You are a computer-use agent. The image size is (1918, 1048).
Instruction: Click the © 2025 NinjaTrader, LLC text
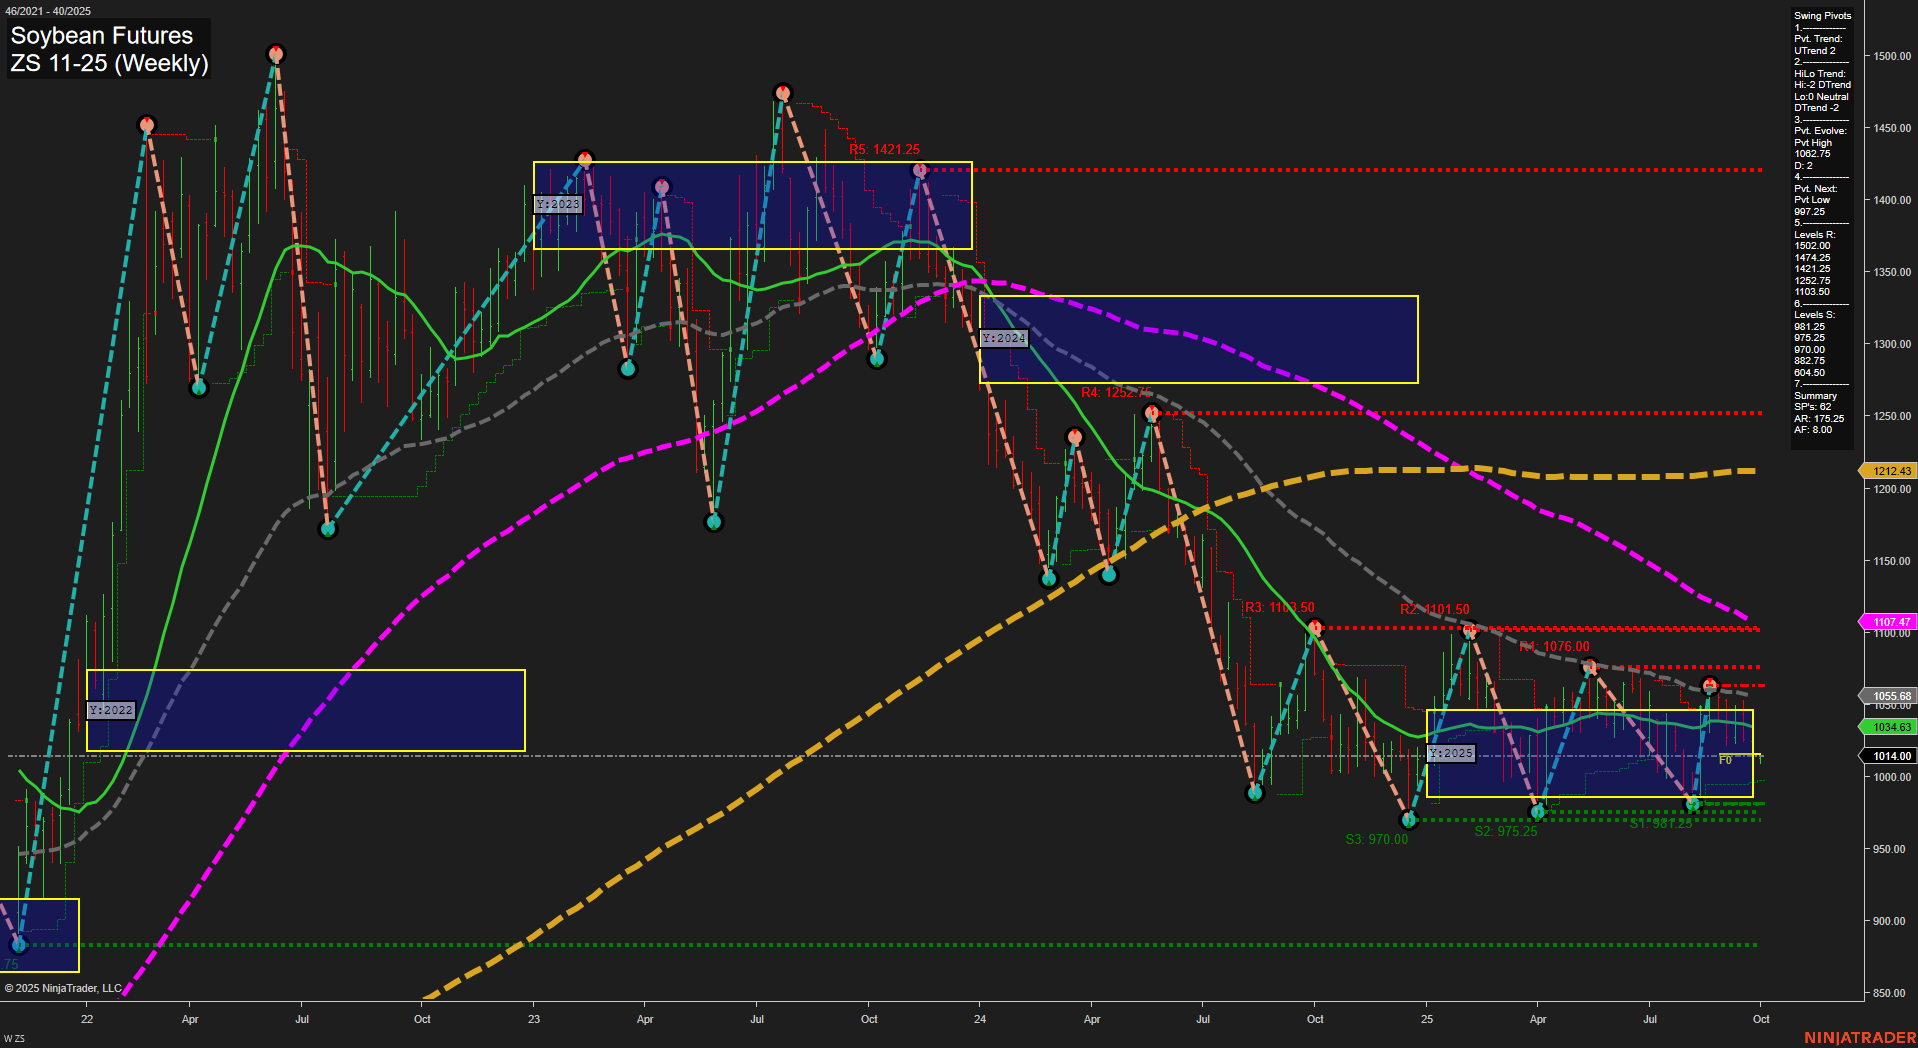click(x=65, y=988)
